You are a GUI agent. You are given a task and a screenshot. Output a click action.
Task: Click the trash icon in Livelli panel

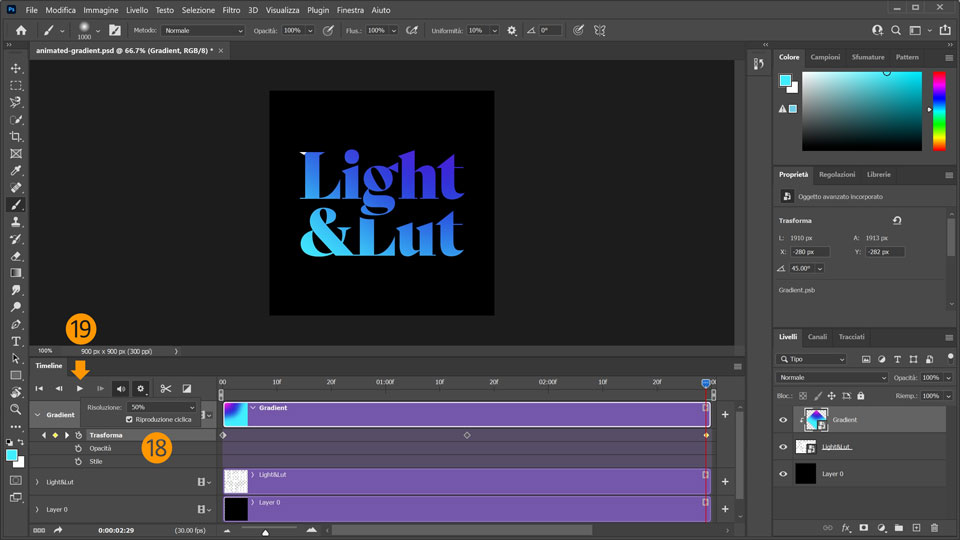(x=934, y=527)
